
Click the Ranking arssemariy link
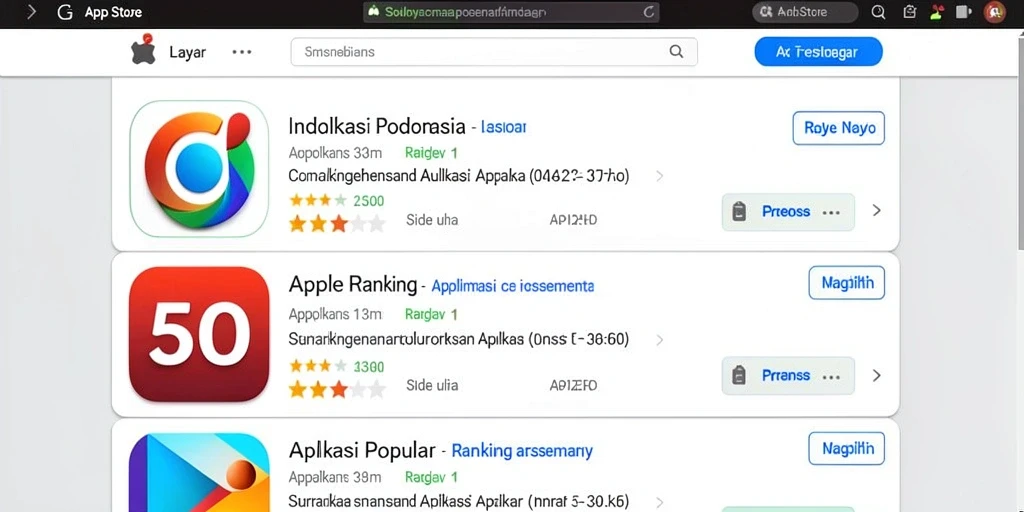[522, 451]
